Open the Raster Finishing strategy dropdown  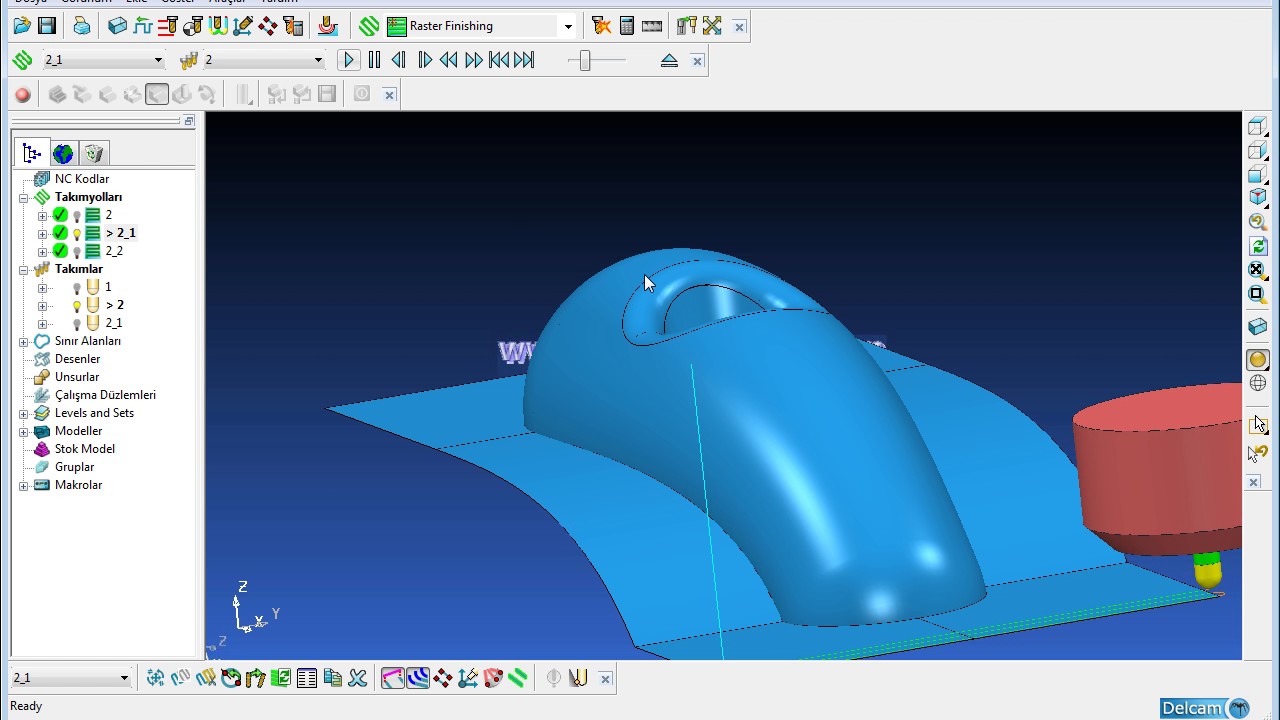tap(568, 27)
